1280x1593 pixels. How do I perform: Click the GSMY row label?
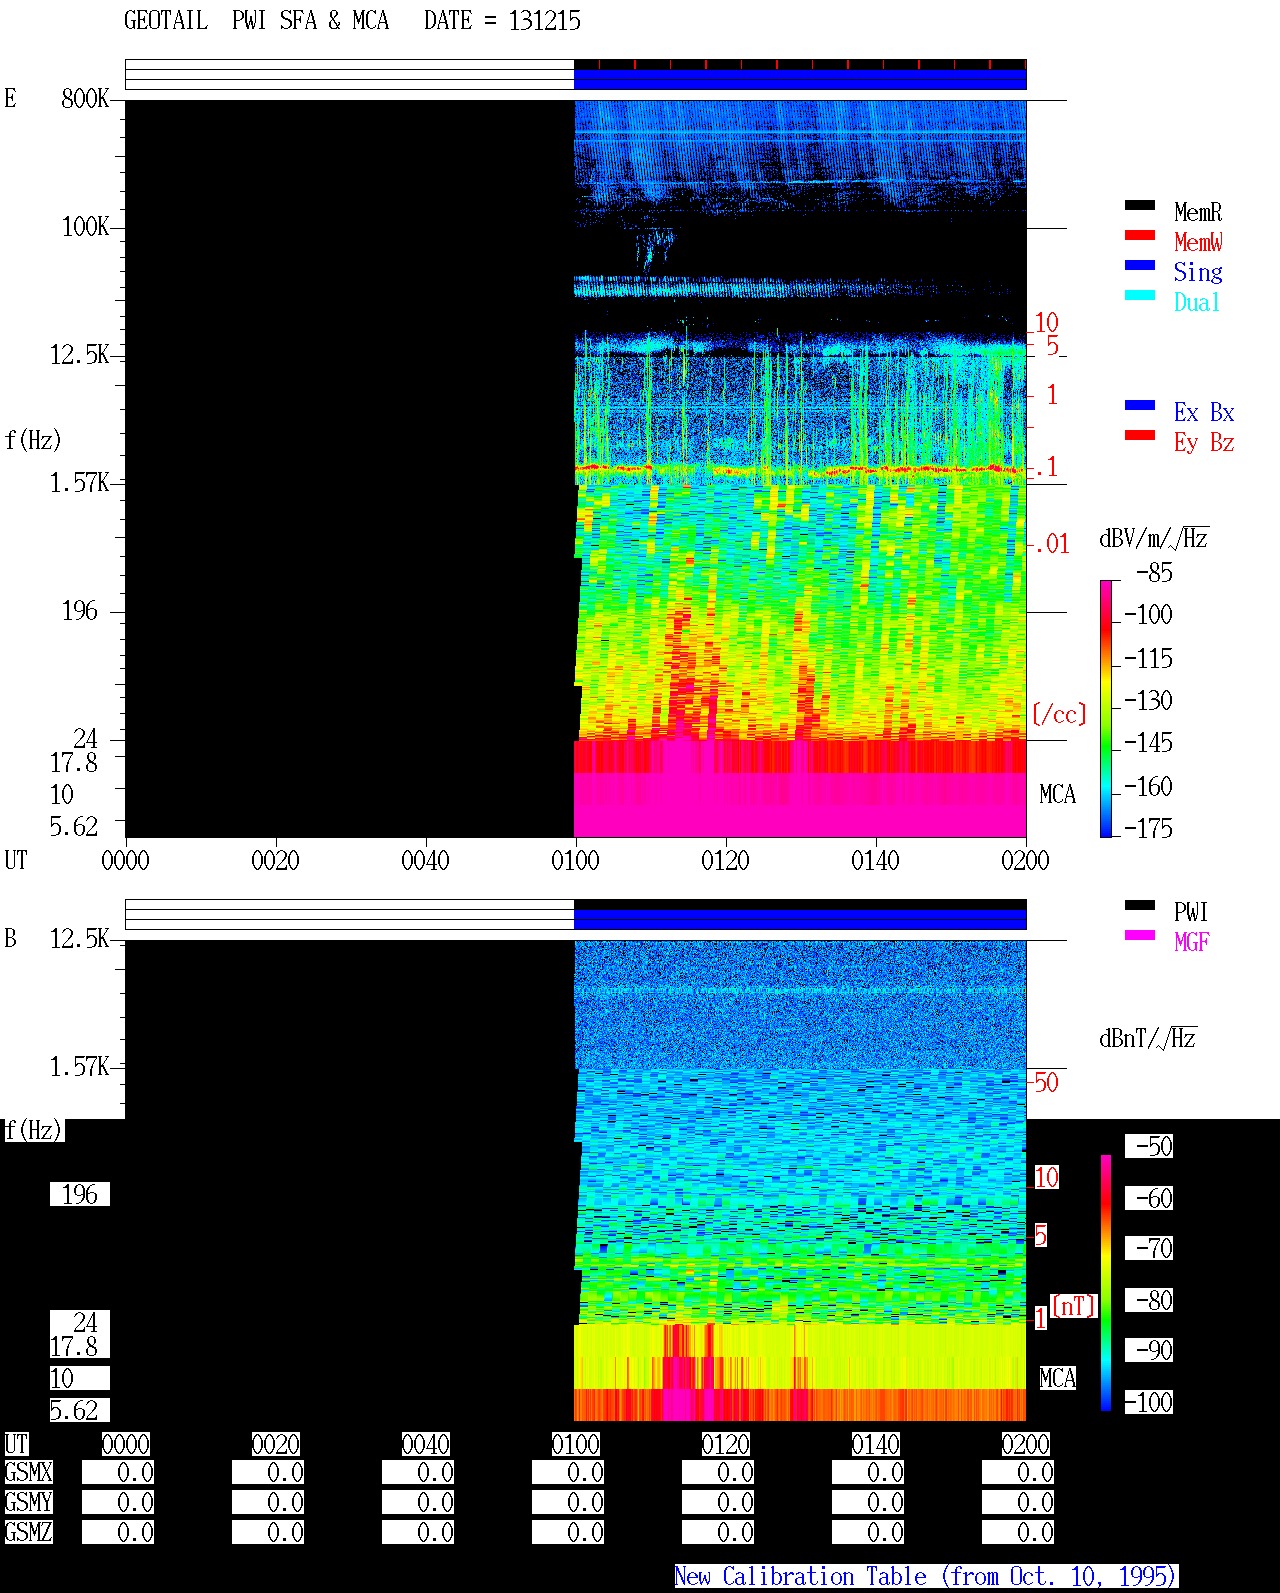pos(28,1502)
